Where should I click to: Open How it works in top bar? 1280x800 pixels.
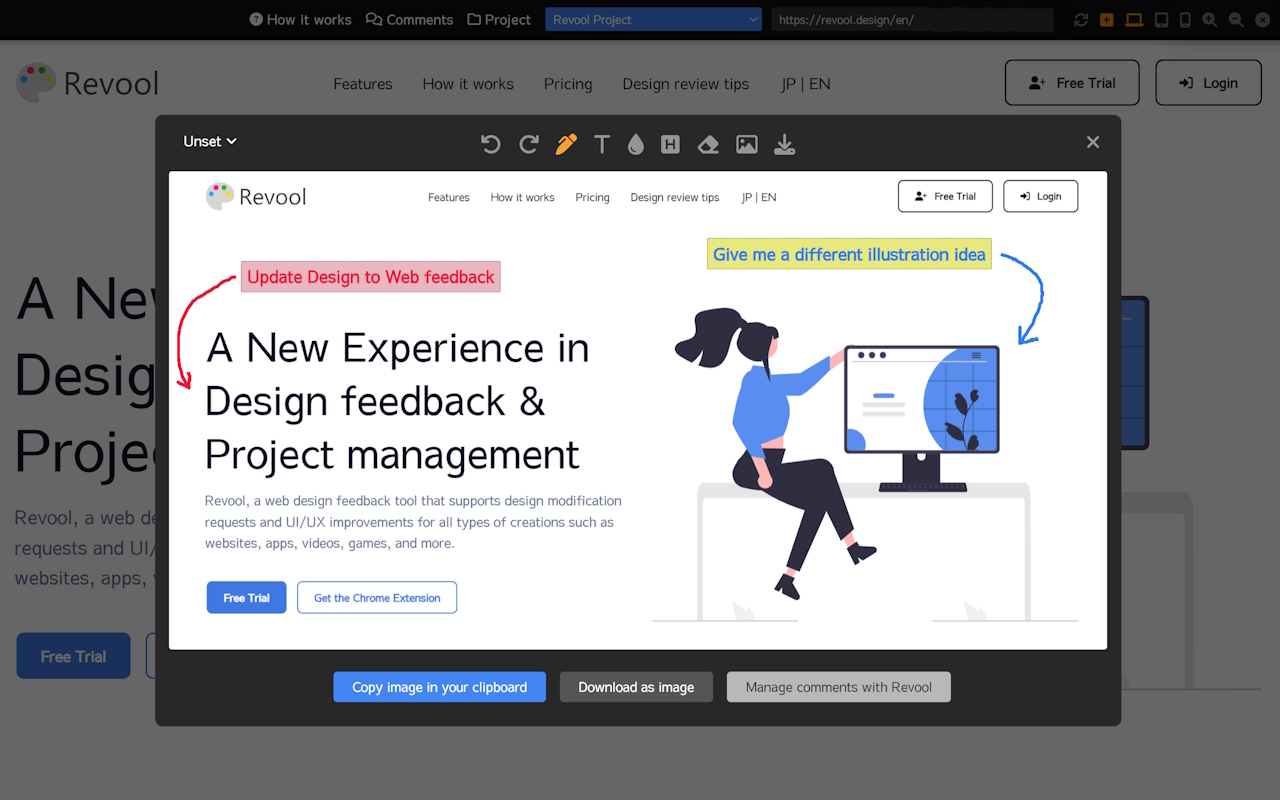[300, 19]
